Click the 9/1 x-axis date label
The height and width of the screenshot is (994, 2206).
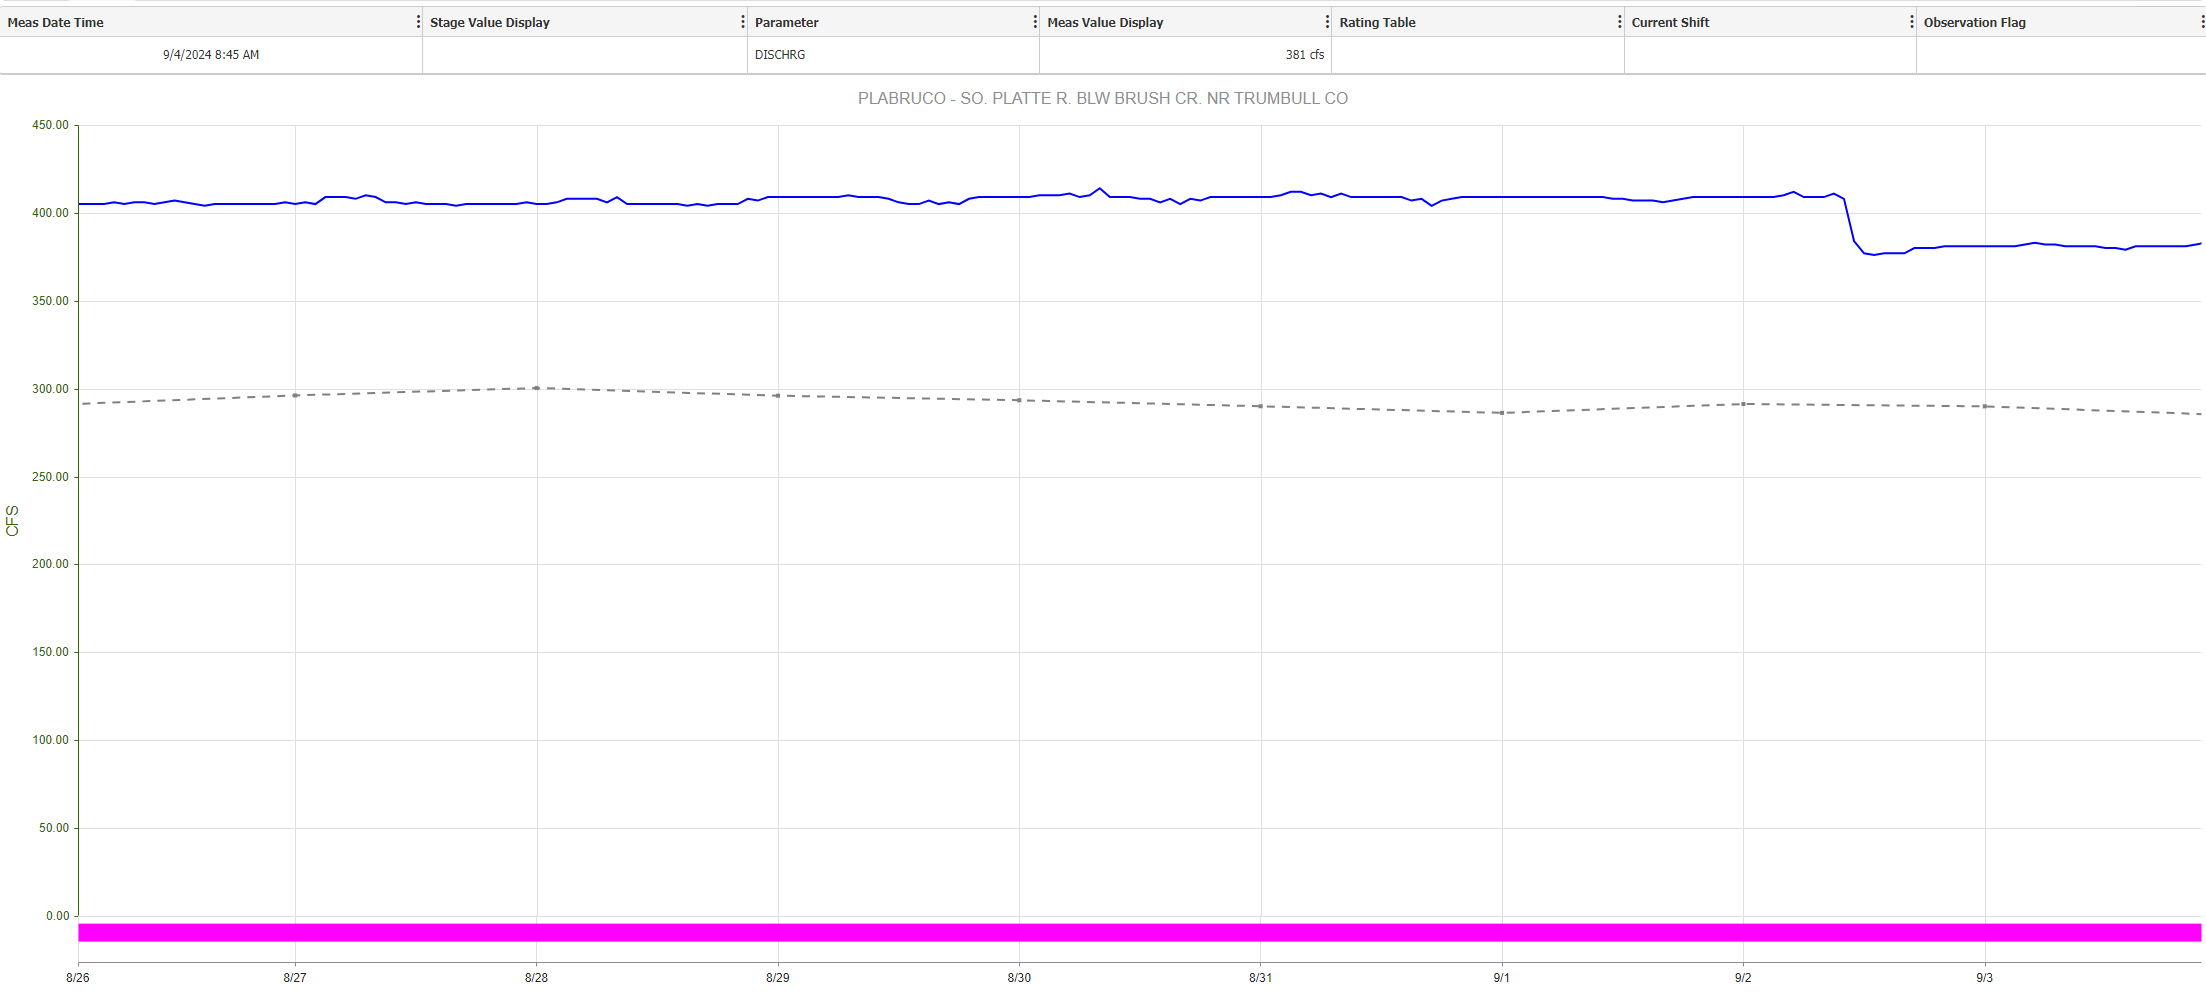[x=1502, y=978]
